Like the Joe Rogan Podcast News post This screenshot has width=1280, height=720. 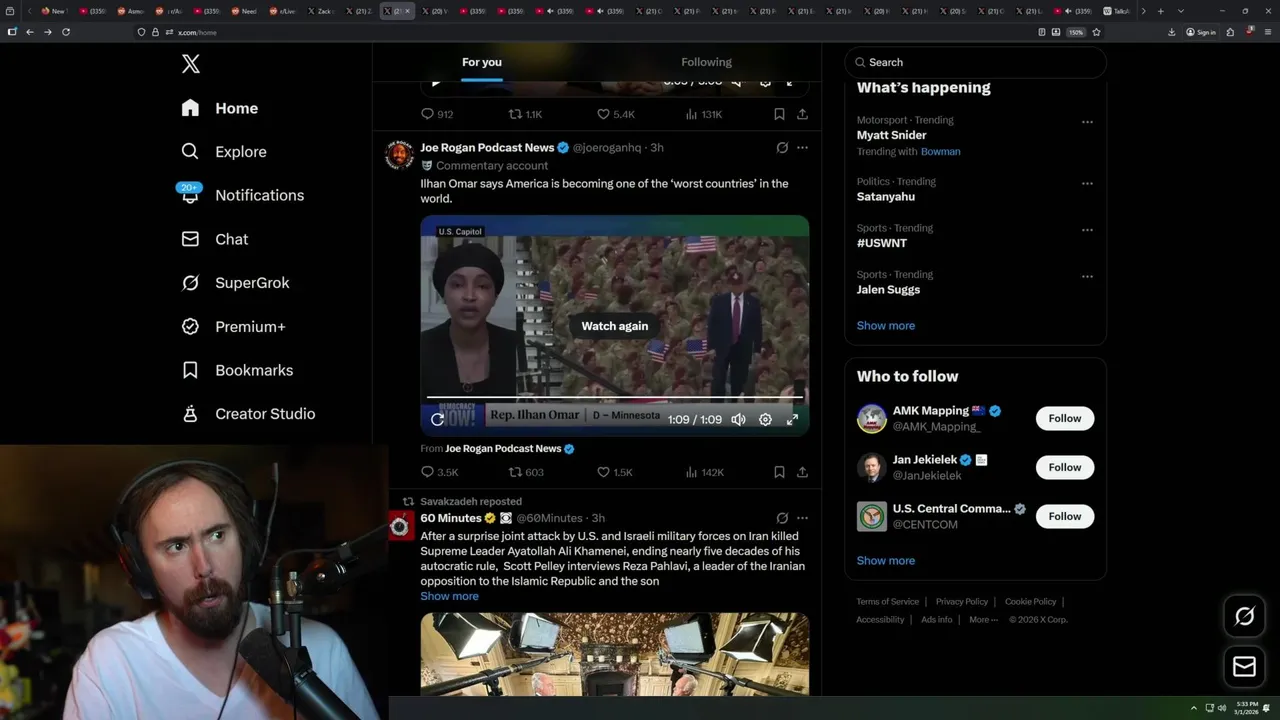click(x=614, y=472)
